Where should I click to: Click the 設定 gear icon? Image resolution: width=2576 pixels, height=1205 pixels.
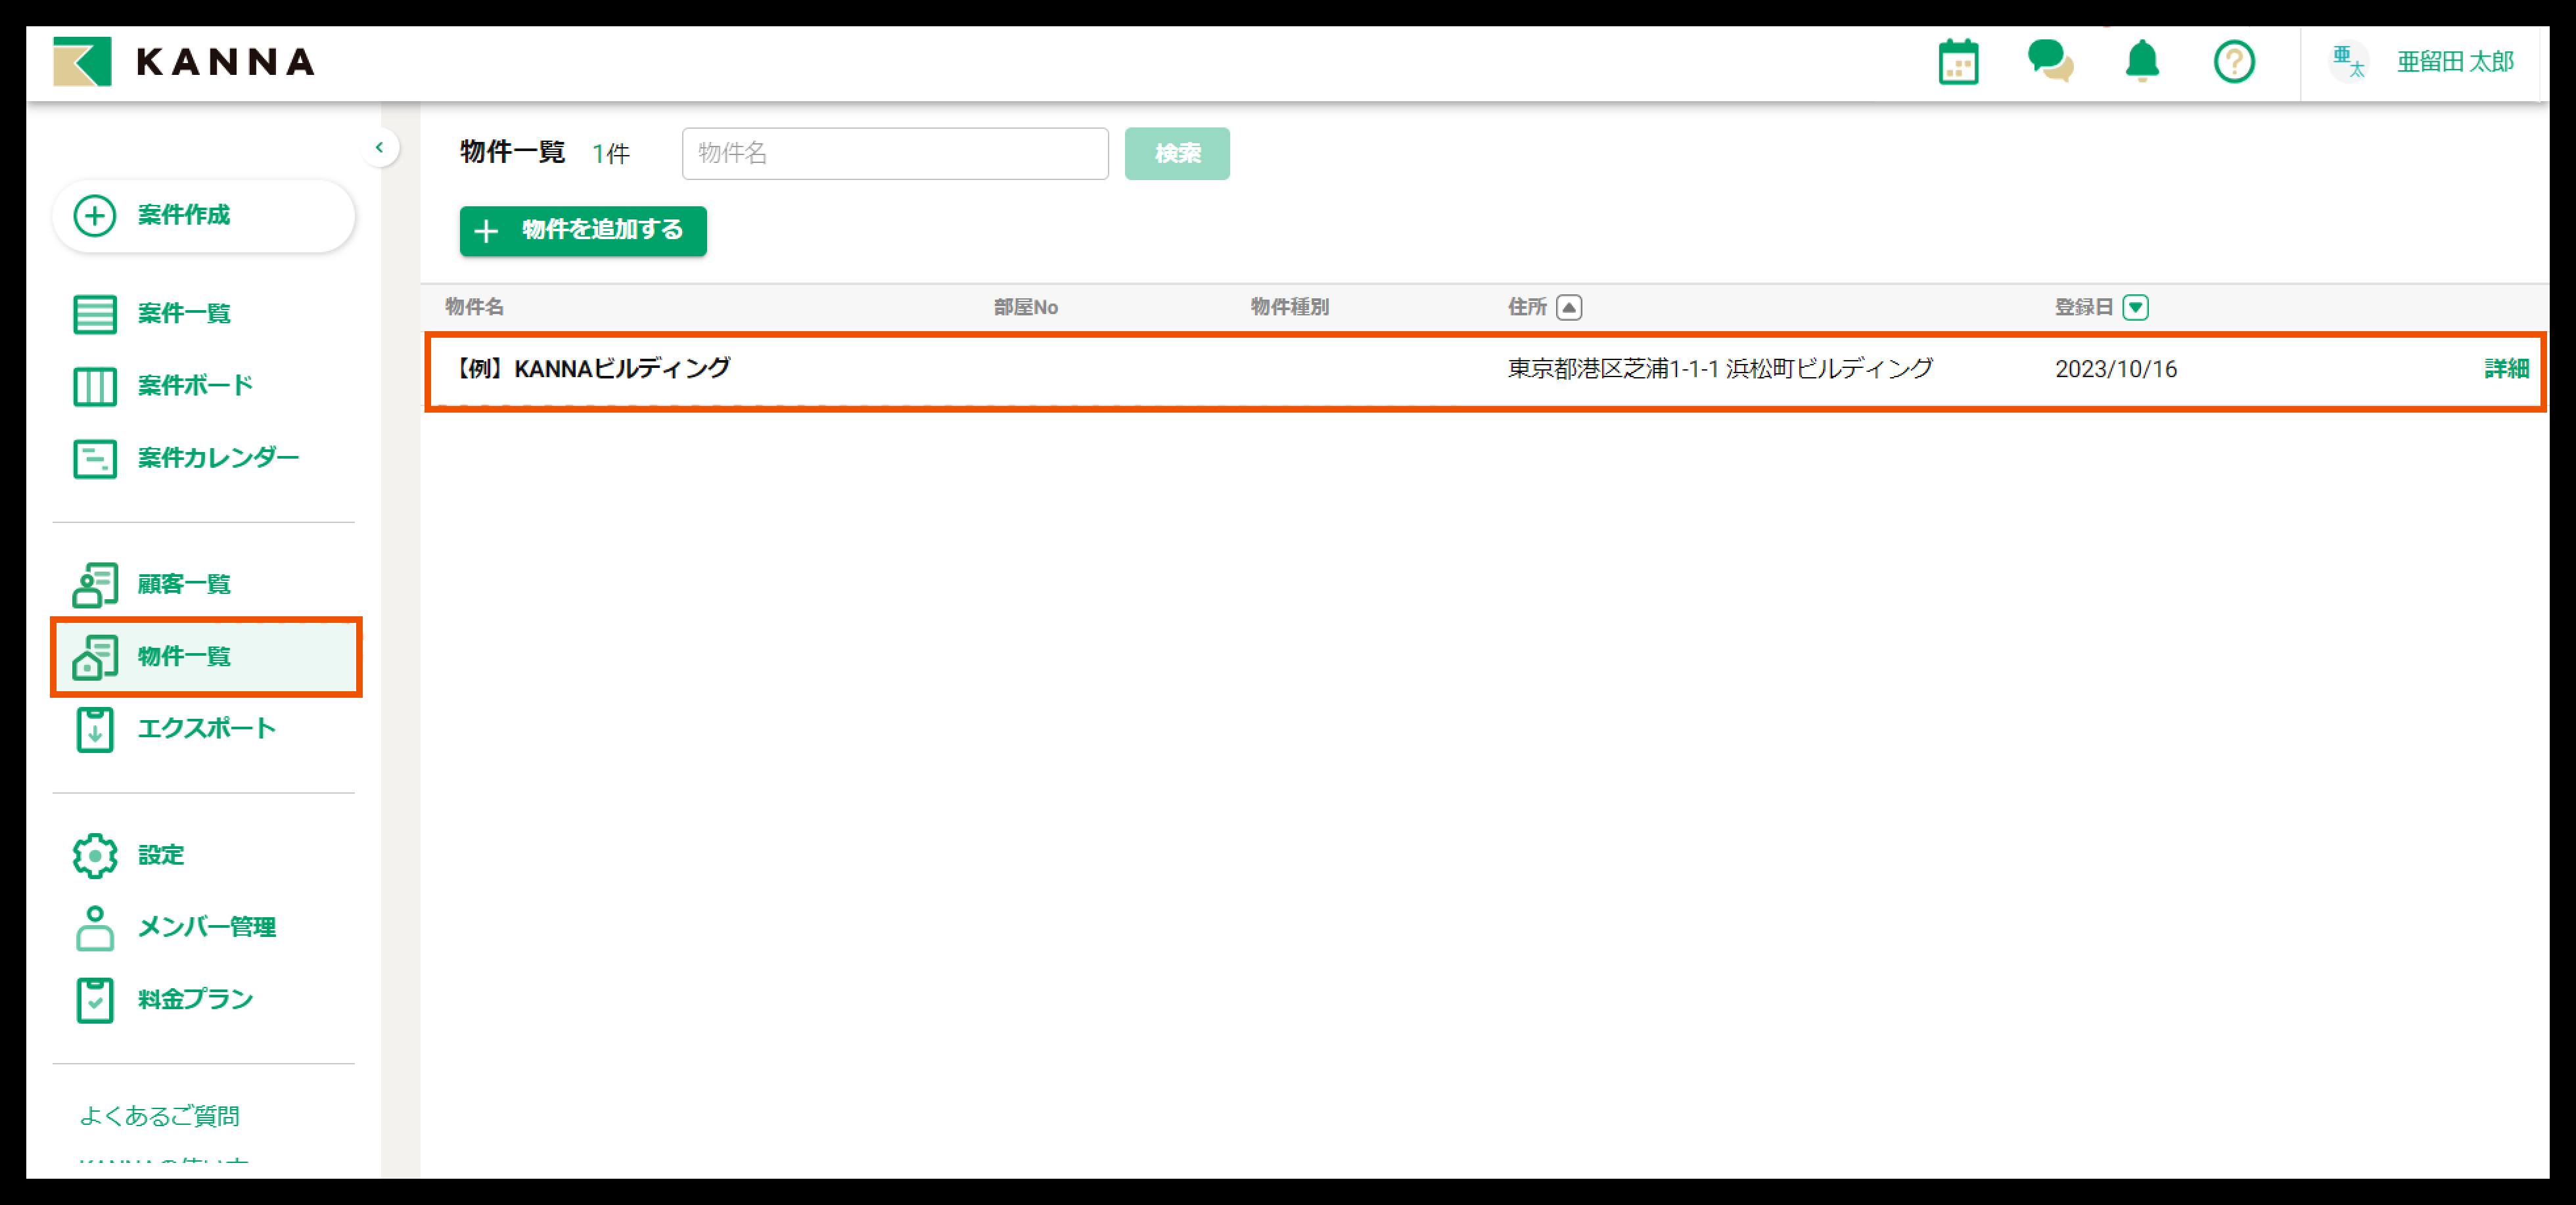coord(95,855)
